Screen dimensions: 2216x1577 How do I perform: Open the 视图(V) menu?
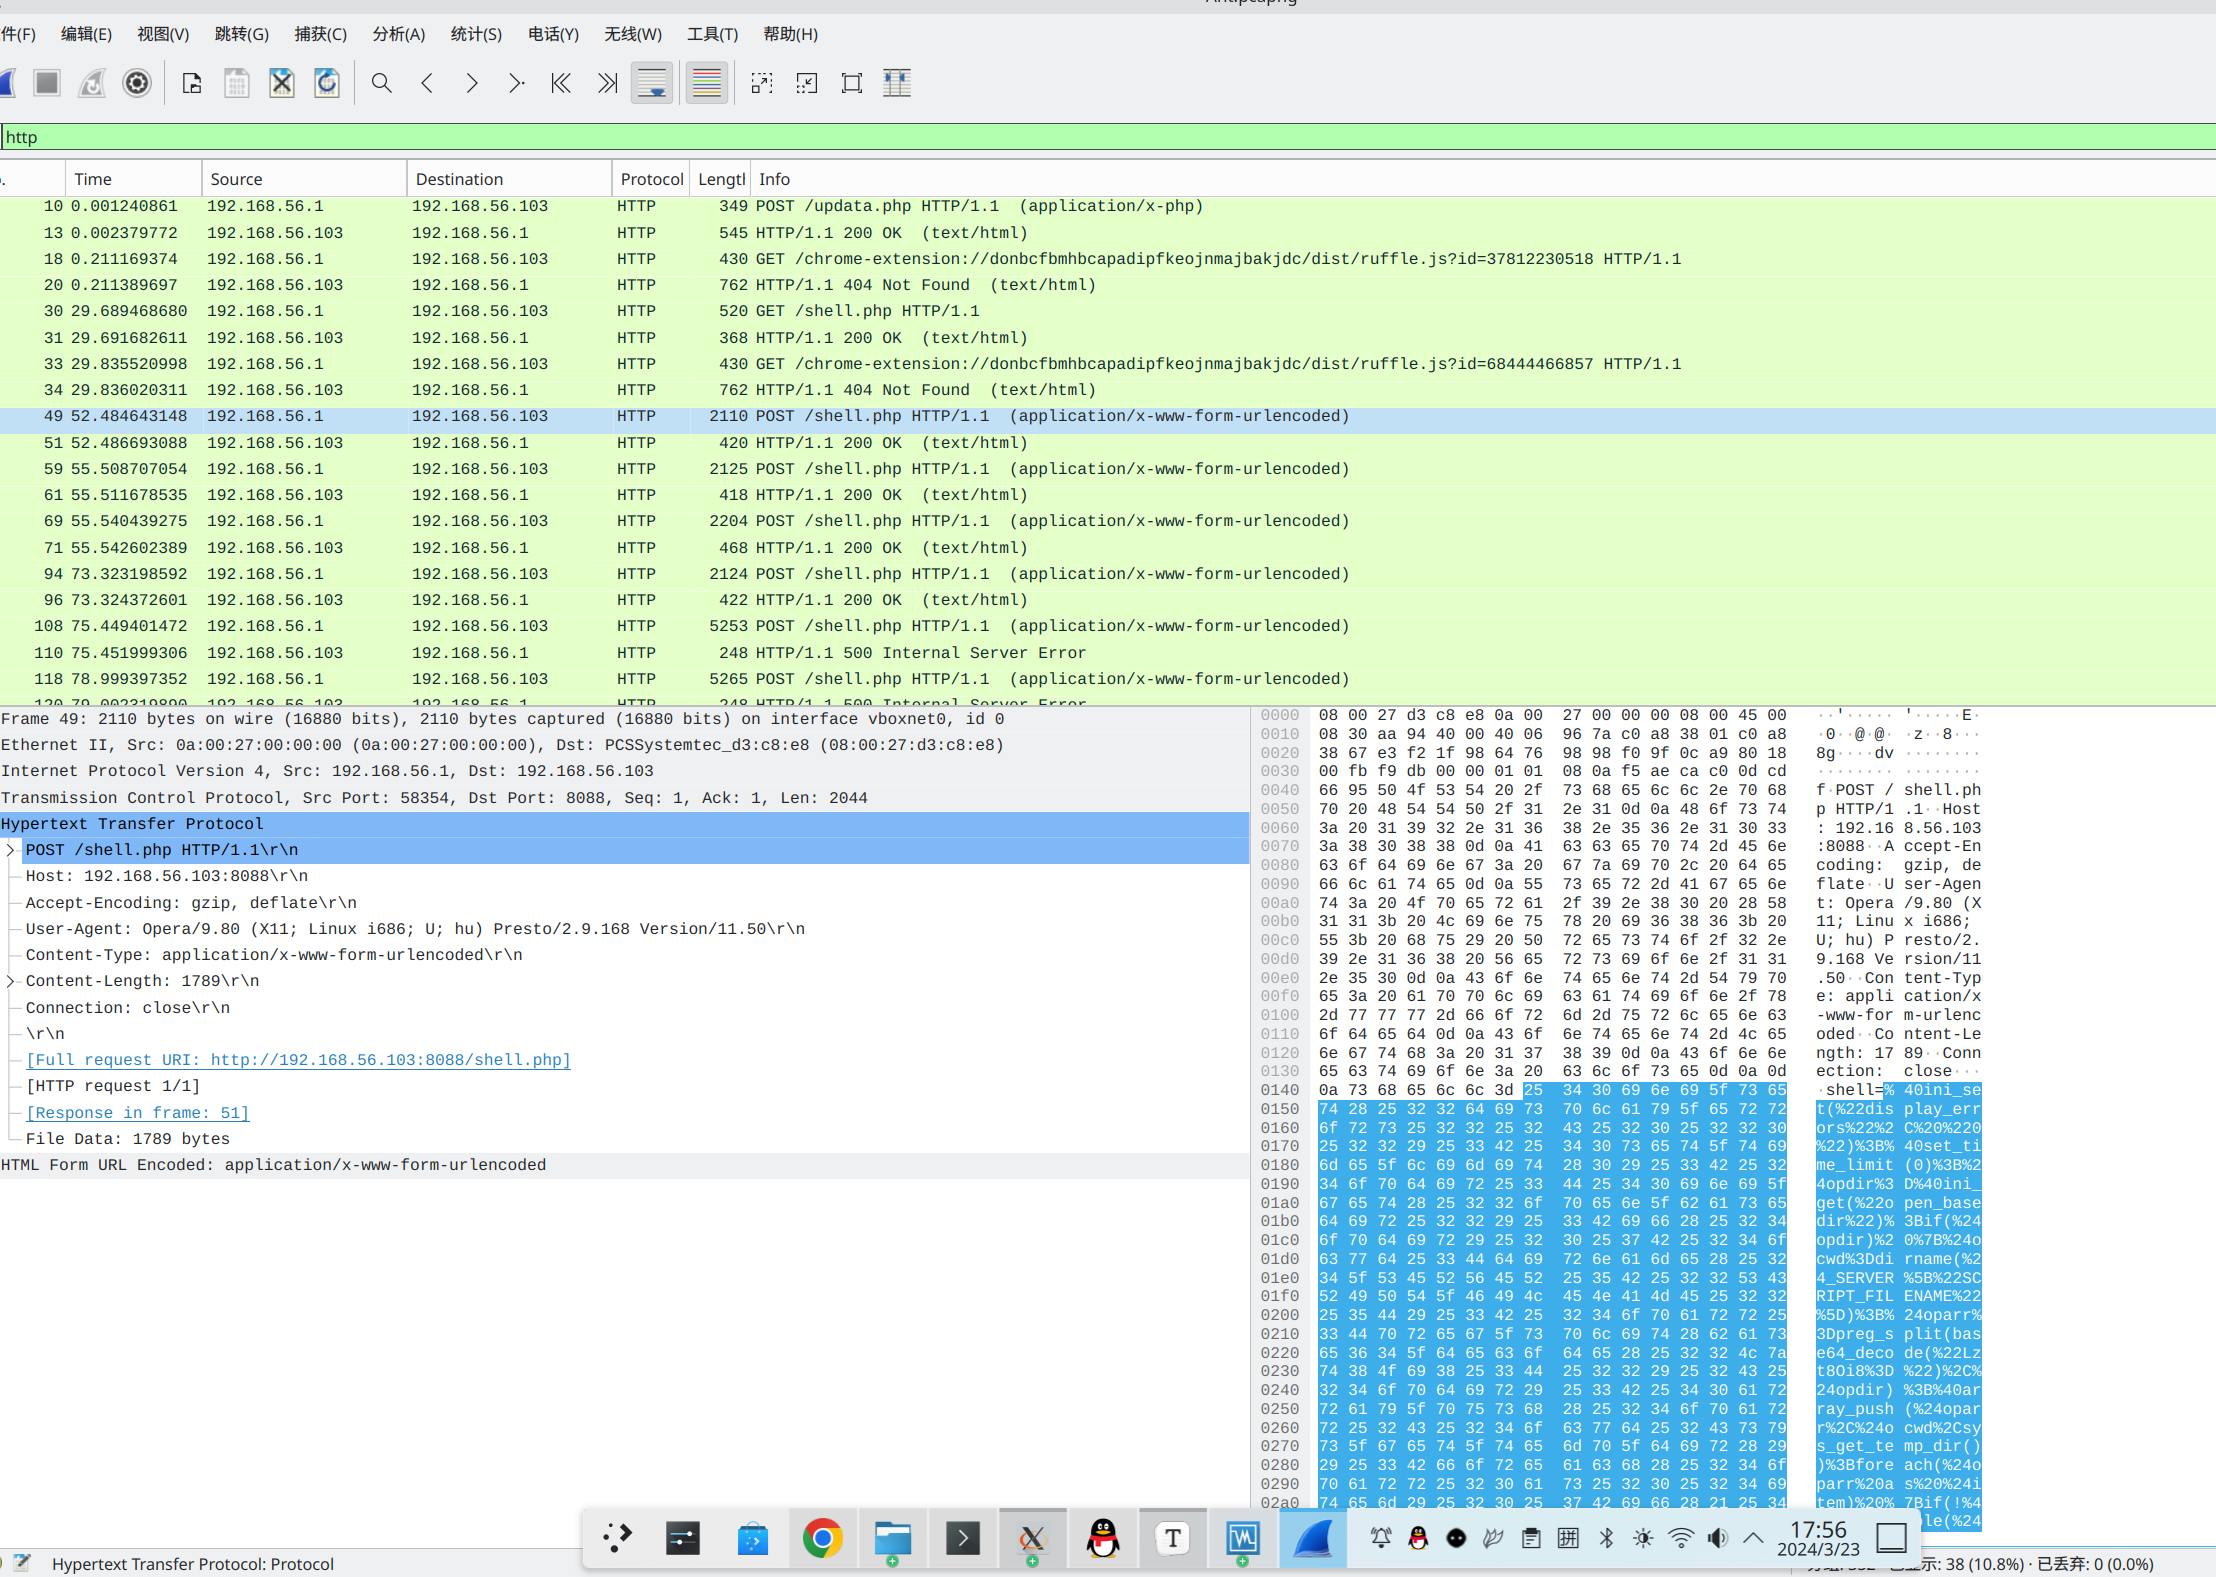pyautogui.click(x=163, y=34)
